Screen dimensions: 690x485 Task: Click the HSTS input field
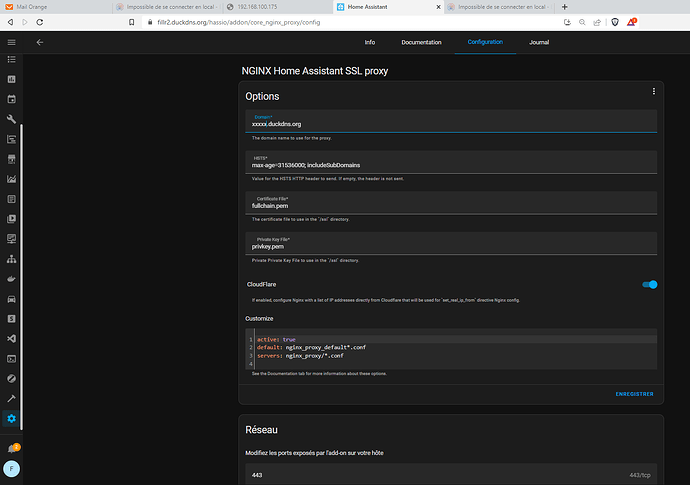tap(451, 162)
